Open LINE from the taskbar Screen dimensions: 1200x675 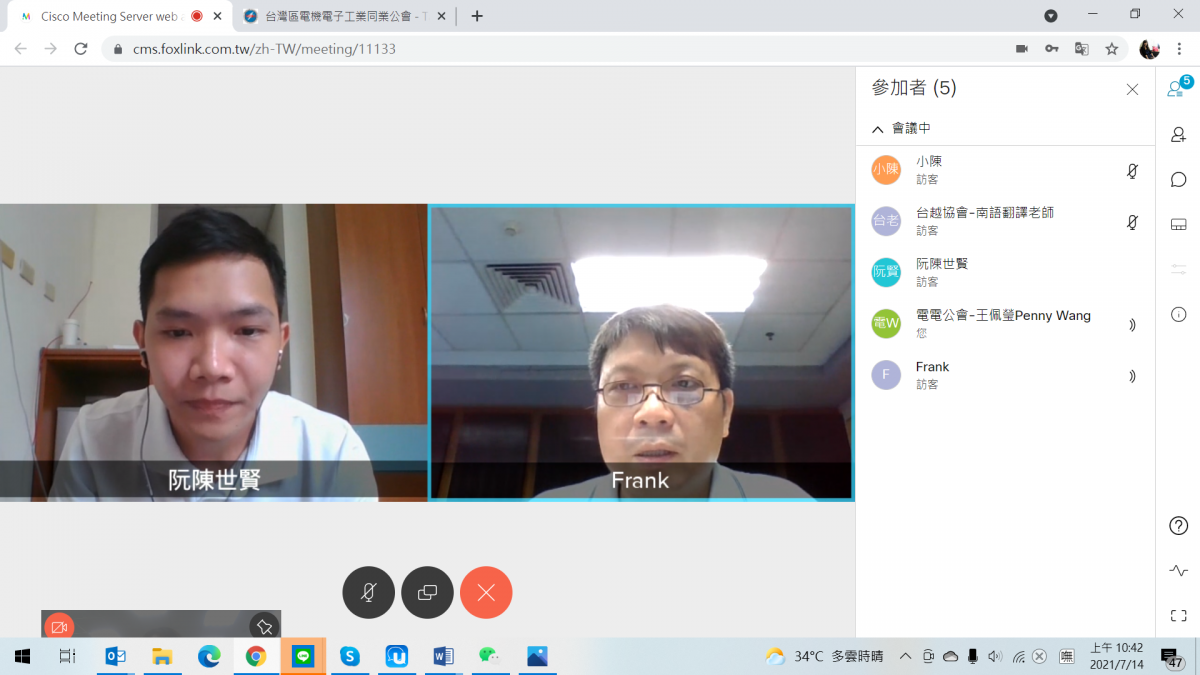(303, 656)
